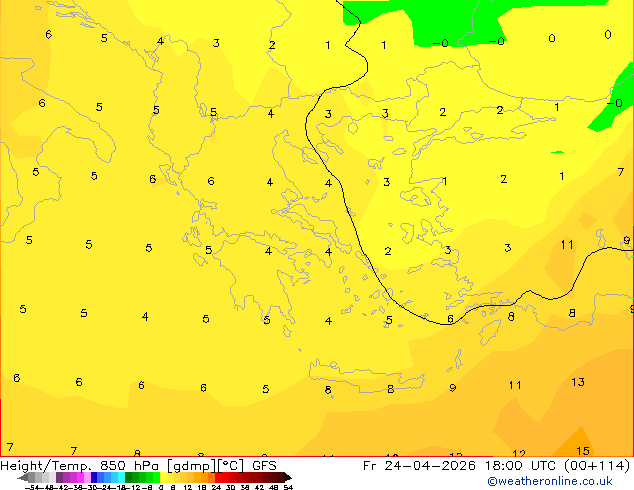Click the bright red legend swatch above 24

coord(219,477)
